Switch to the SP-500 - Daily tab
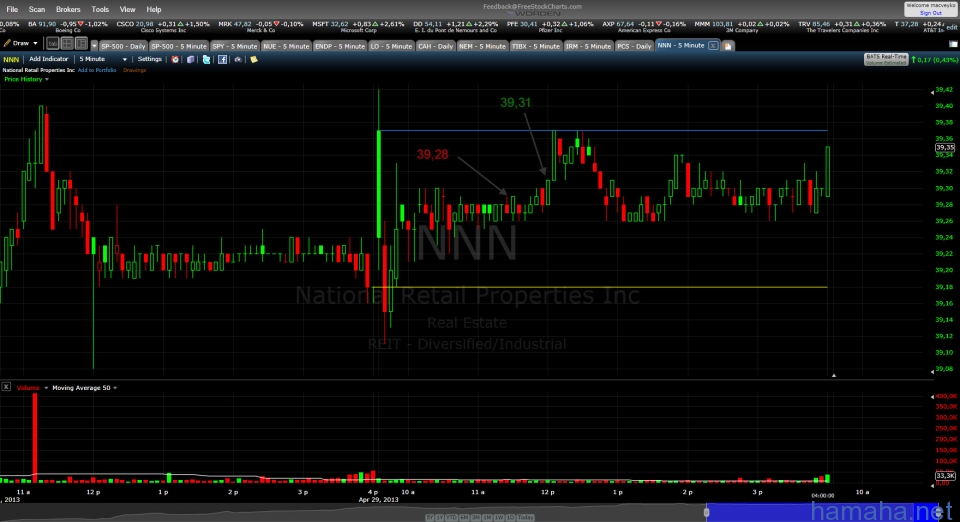 pyautogui.click(x=123, y=46)
